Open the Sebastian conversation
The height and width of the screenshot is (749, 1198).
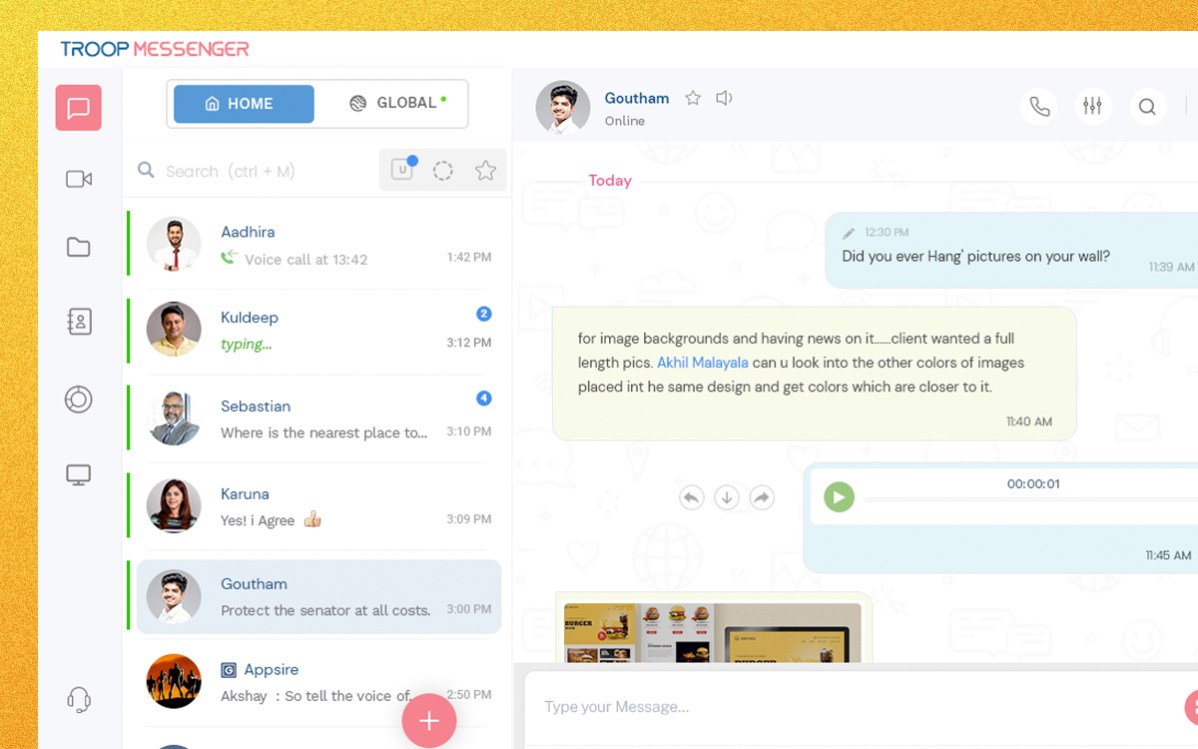317,418
